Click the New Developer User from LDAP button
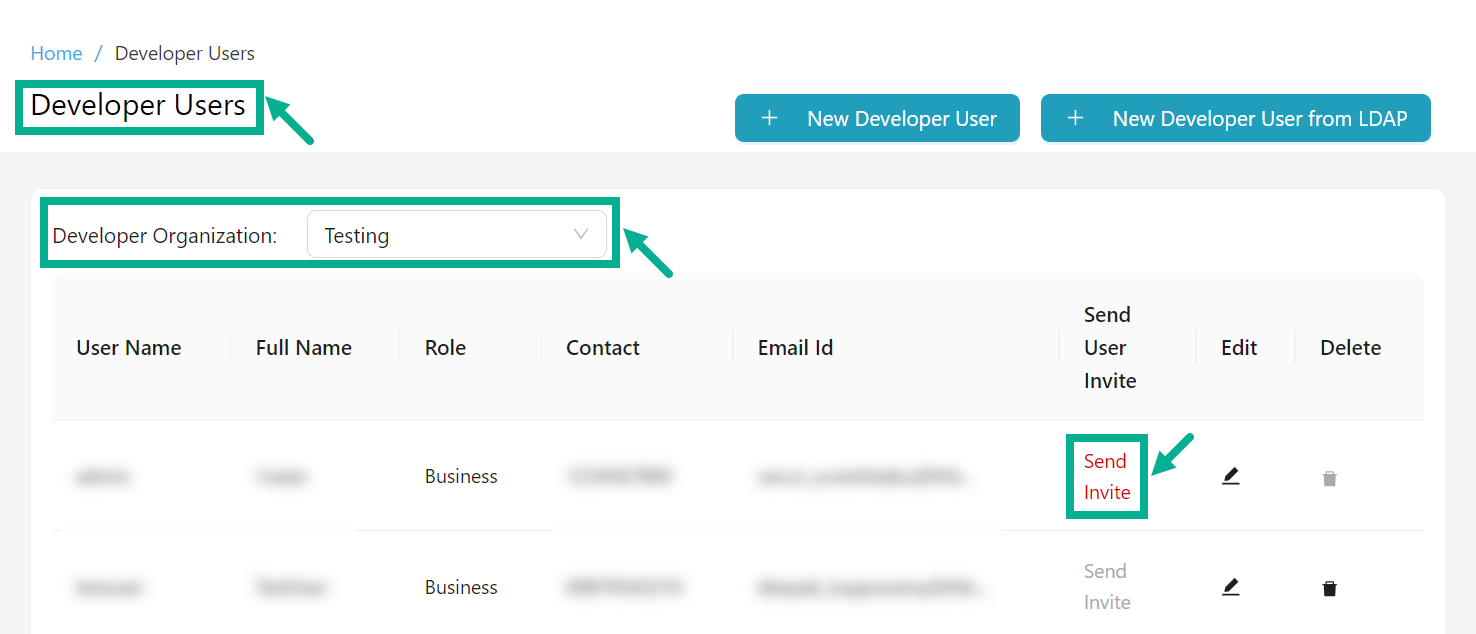The width and height of the screenshot is (1476, 634). click(1236, 117)
